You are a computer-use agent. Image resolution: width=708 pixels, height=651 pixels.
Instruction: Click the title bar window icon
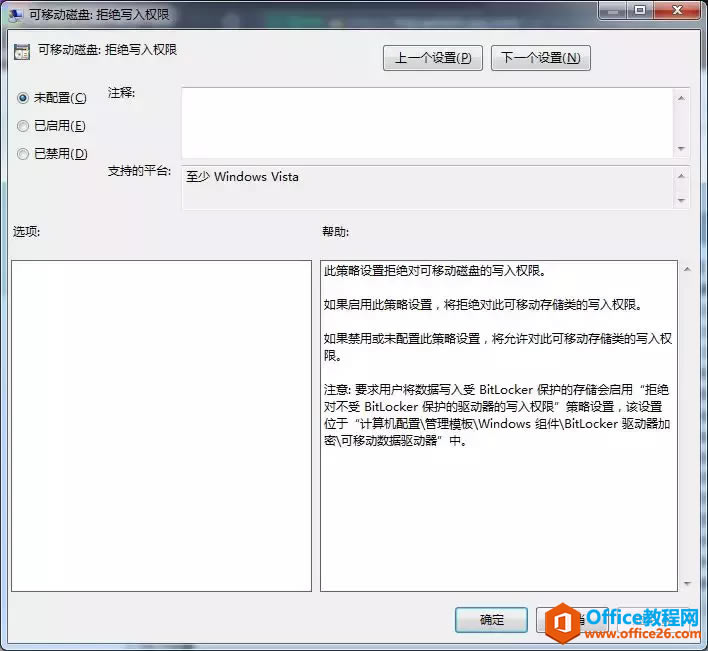coord(16,15)
